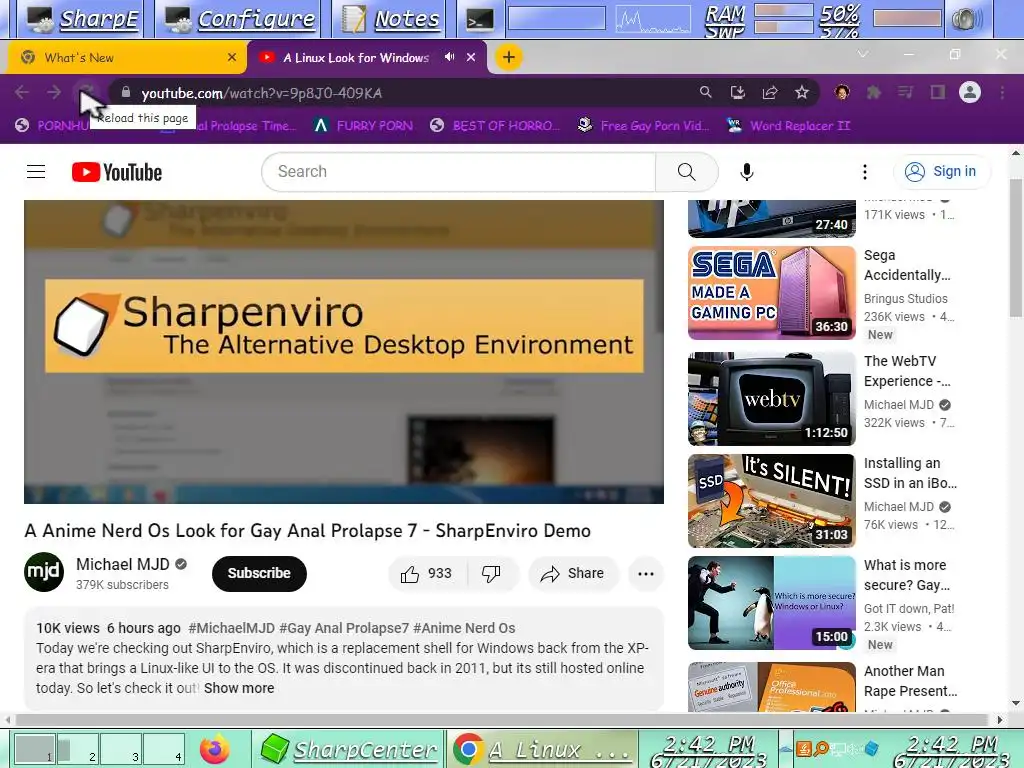Adjust the top bar volume slider
1024x768 pixels.
tap(907, 18)
